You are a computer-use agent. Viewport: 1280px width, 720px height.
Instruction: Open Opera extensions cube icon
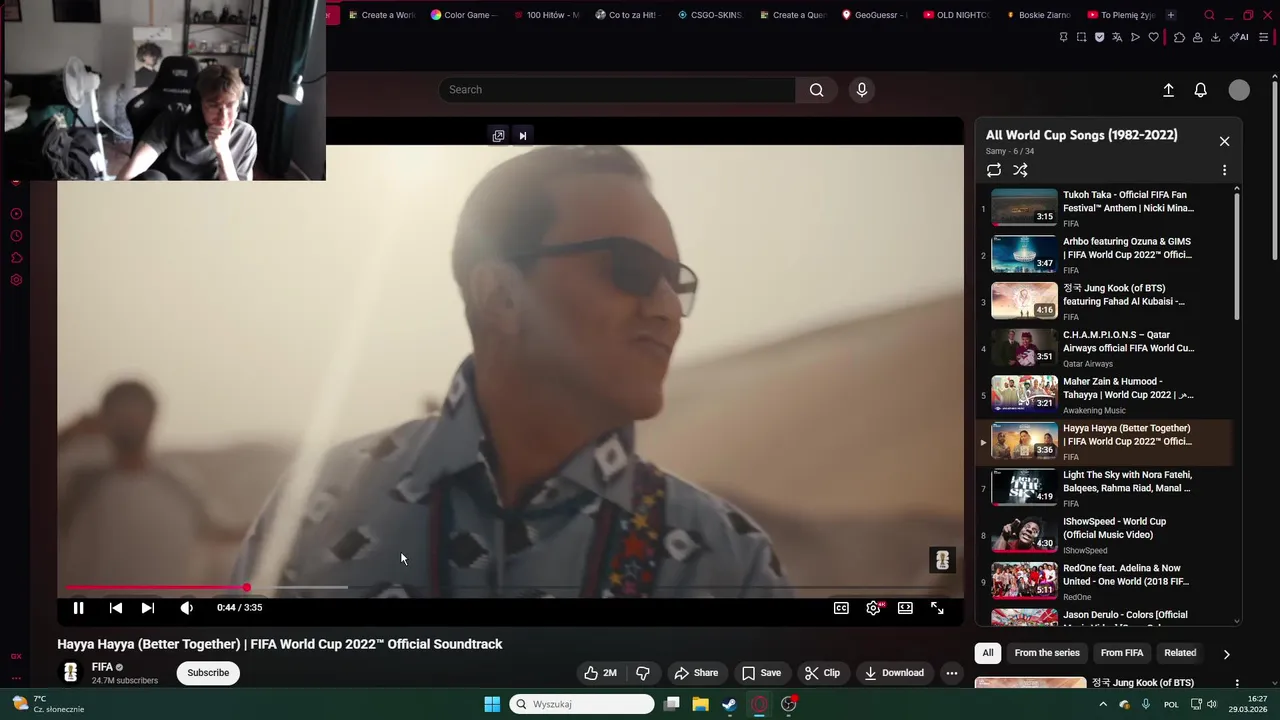(1179, 37)
